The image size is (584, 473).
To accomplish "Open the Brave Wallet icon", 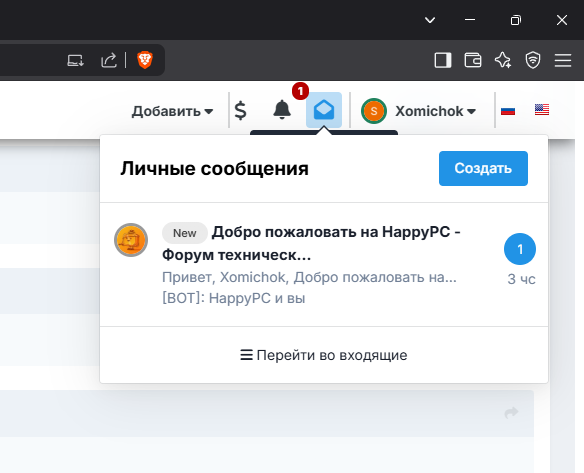I will 473,60.
